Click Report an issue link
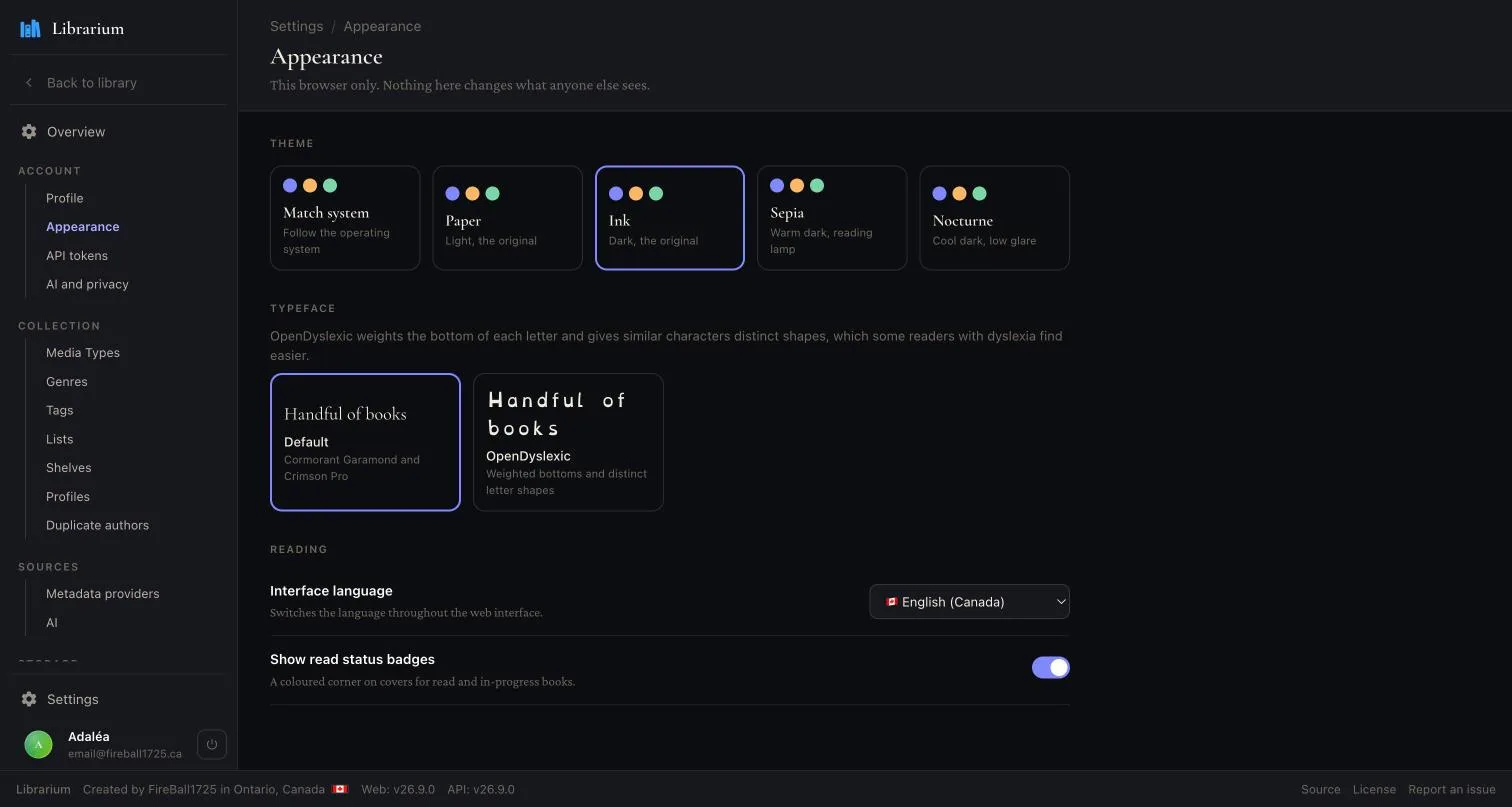Image resolution: width=1512 pixels, height=807 pixels. click(1452, 789)
